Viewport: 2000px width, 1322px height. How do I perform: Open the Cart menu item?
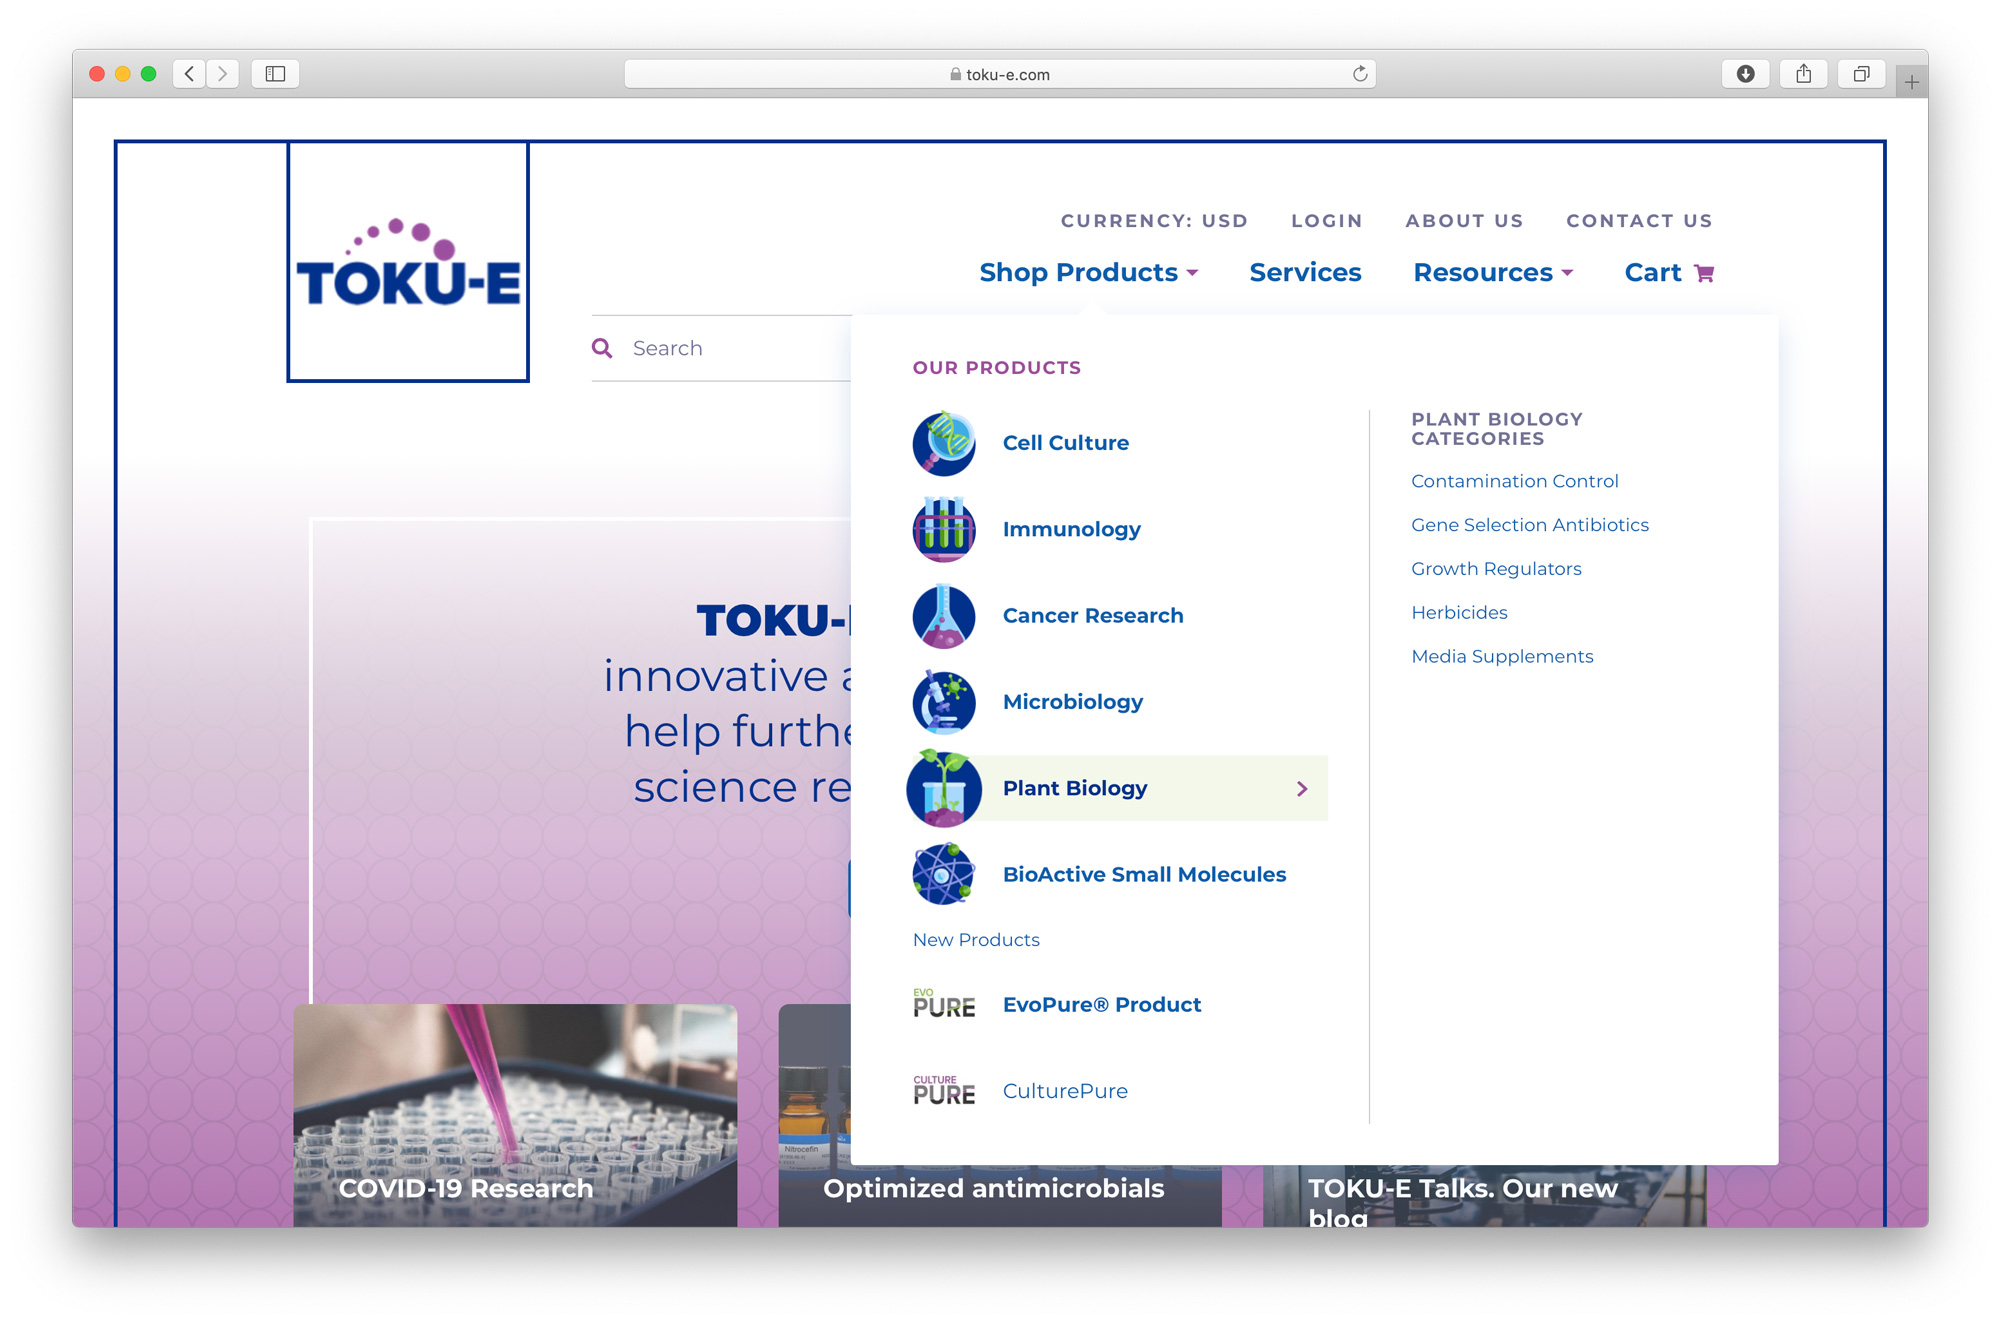[x=1668, y=273]
